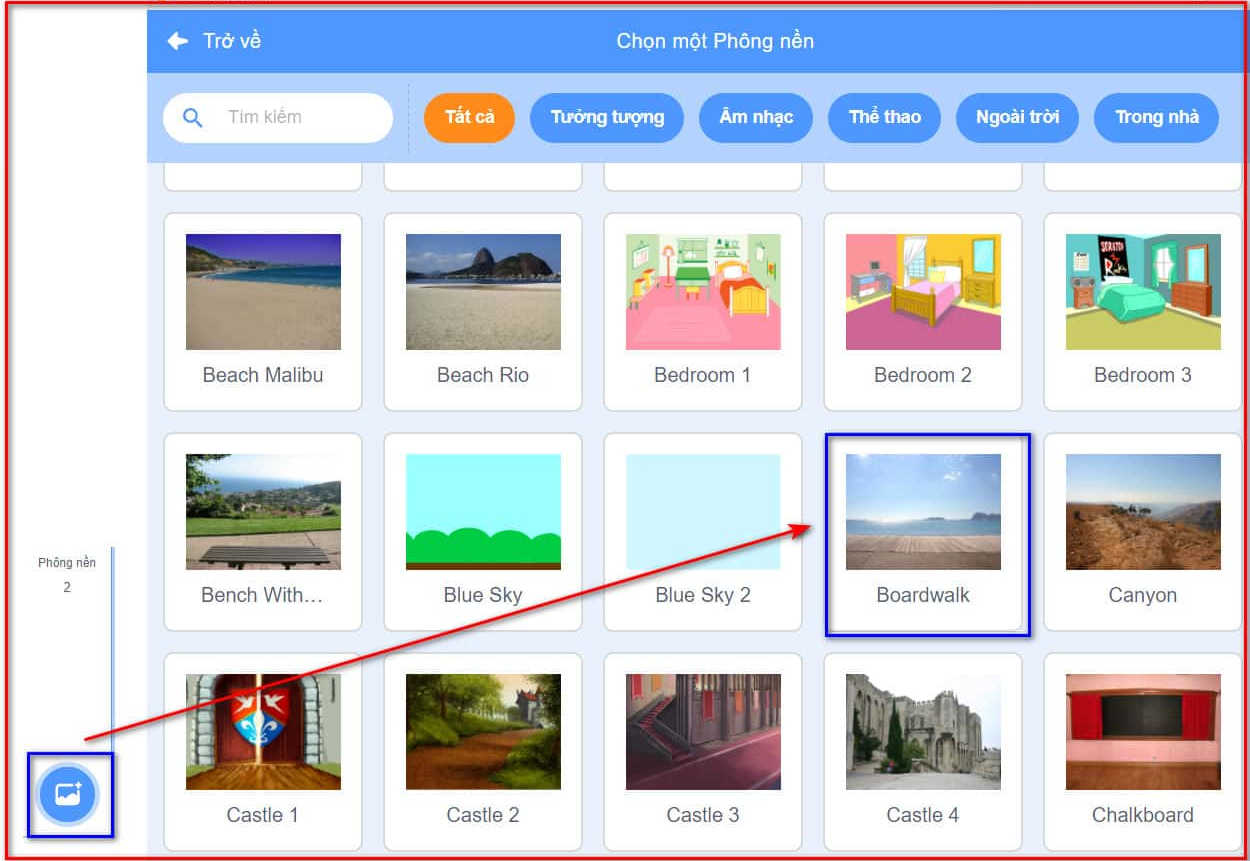Select the Tất cả category filter

click(469, 118)
